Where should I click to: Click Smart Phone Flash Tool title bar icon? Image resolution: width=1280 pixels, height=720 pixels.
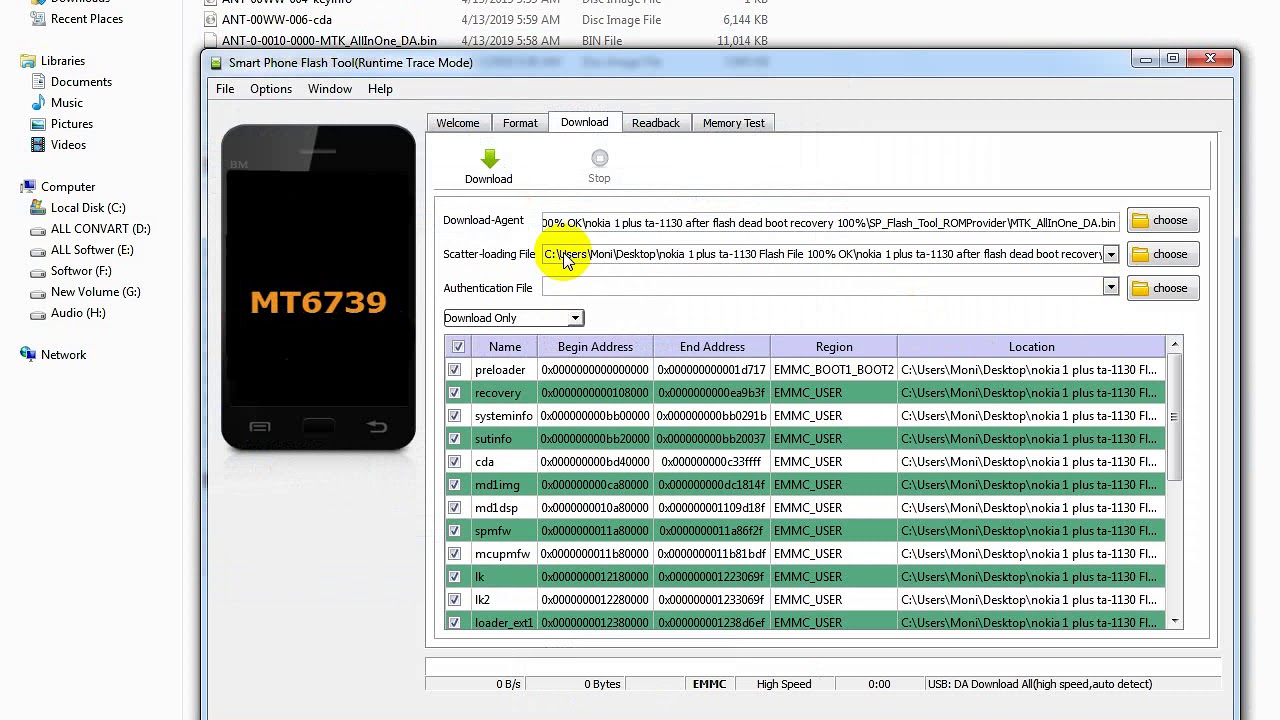(x=216, y=63)
